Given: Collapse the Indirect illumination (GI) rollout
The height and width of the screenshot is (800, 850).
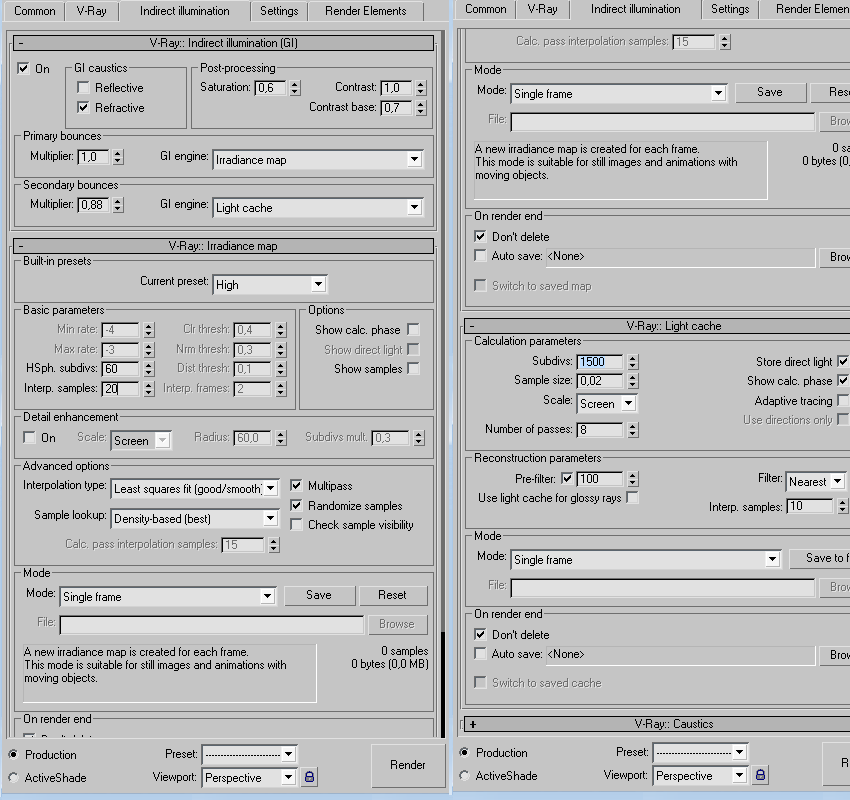Looking at the screenshot, I should click(x=21, y=43).
